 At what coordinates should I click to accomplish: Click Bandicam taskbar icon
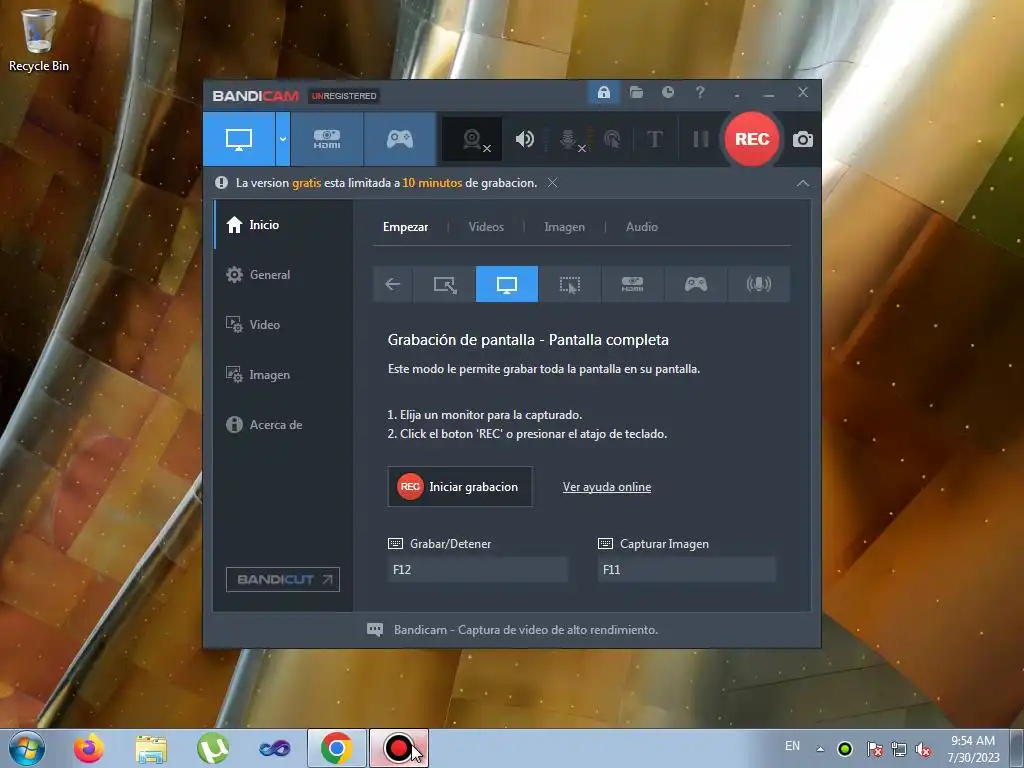(398, 748)
